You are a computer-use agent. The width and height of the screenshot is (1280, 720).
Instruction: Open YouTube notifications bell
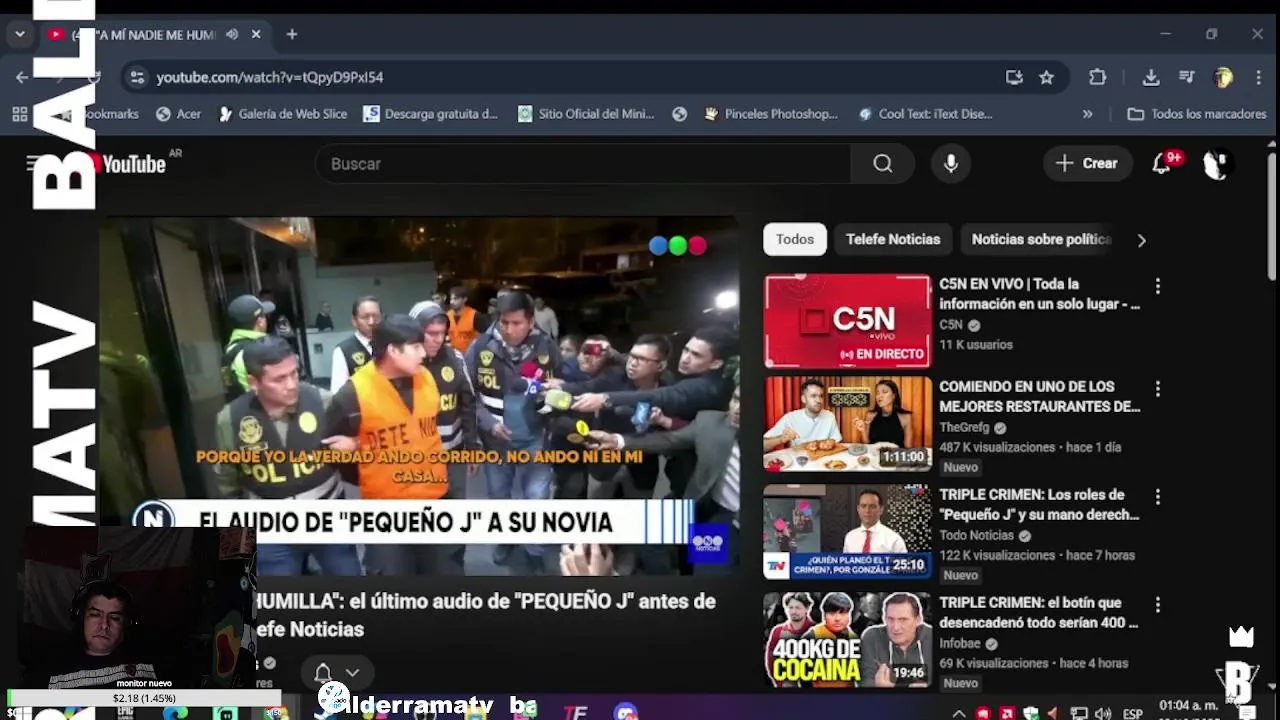point(1162,164)
